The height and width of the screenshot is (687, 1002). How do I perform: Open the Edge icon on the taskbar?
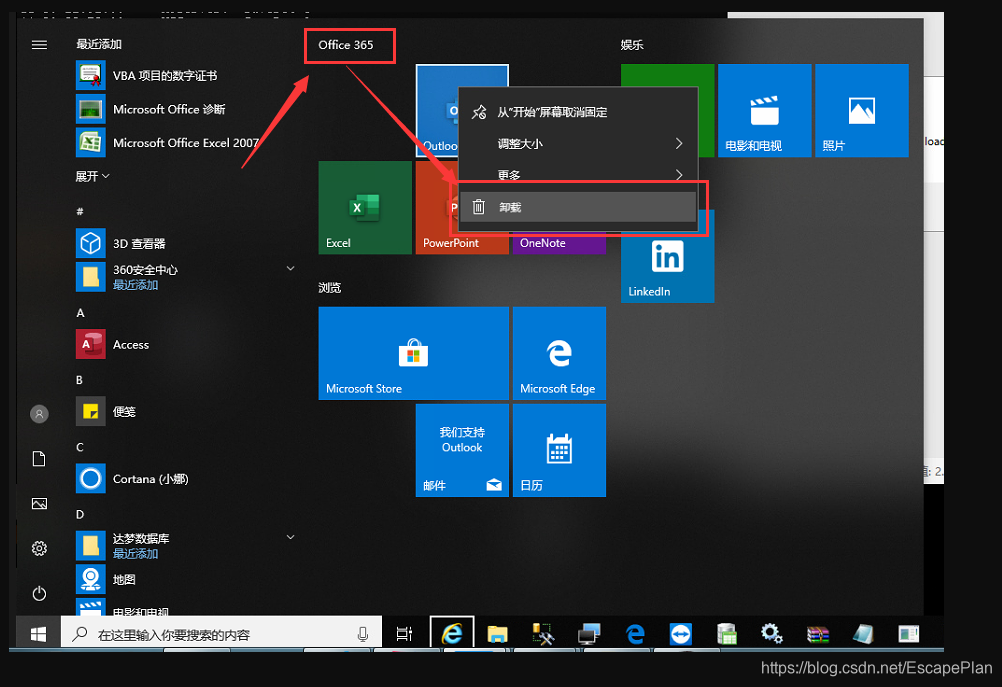coord(635,634)
